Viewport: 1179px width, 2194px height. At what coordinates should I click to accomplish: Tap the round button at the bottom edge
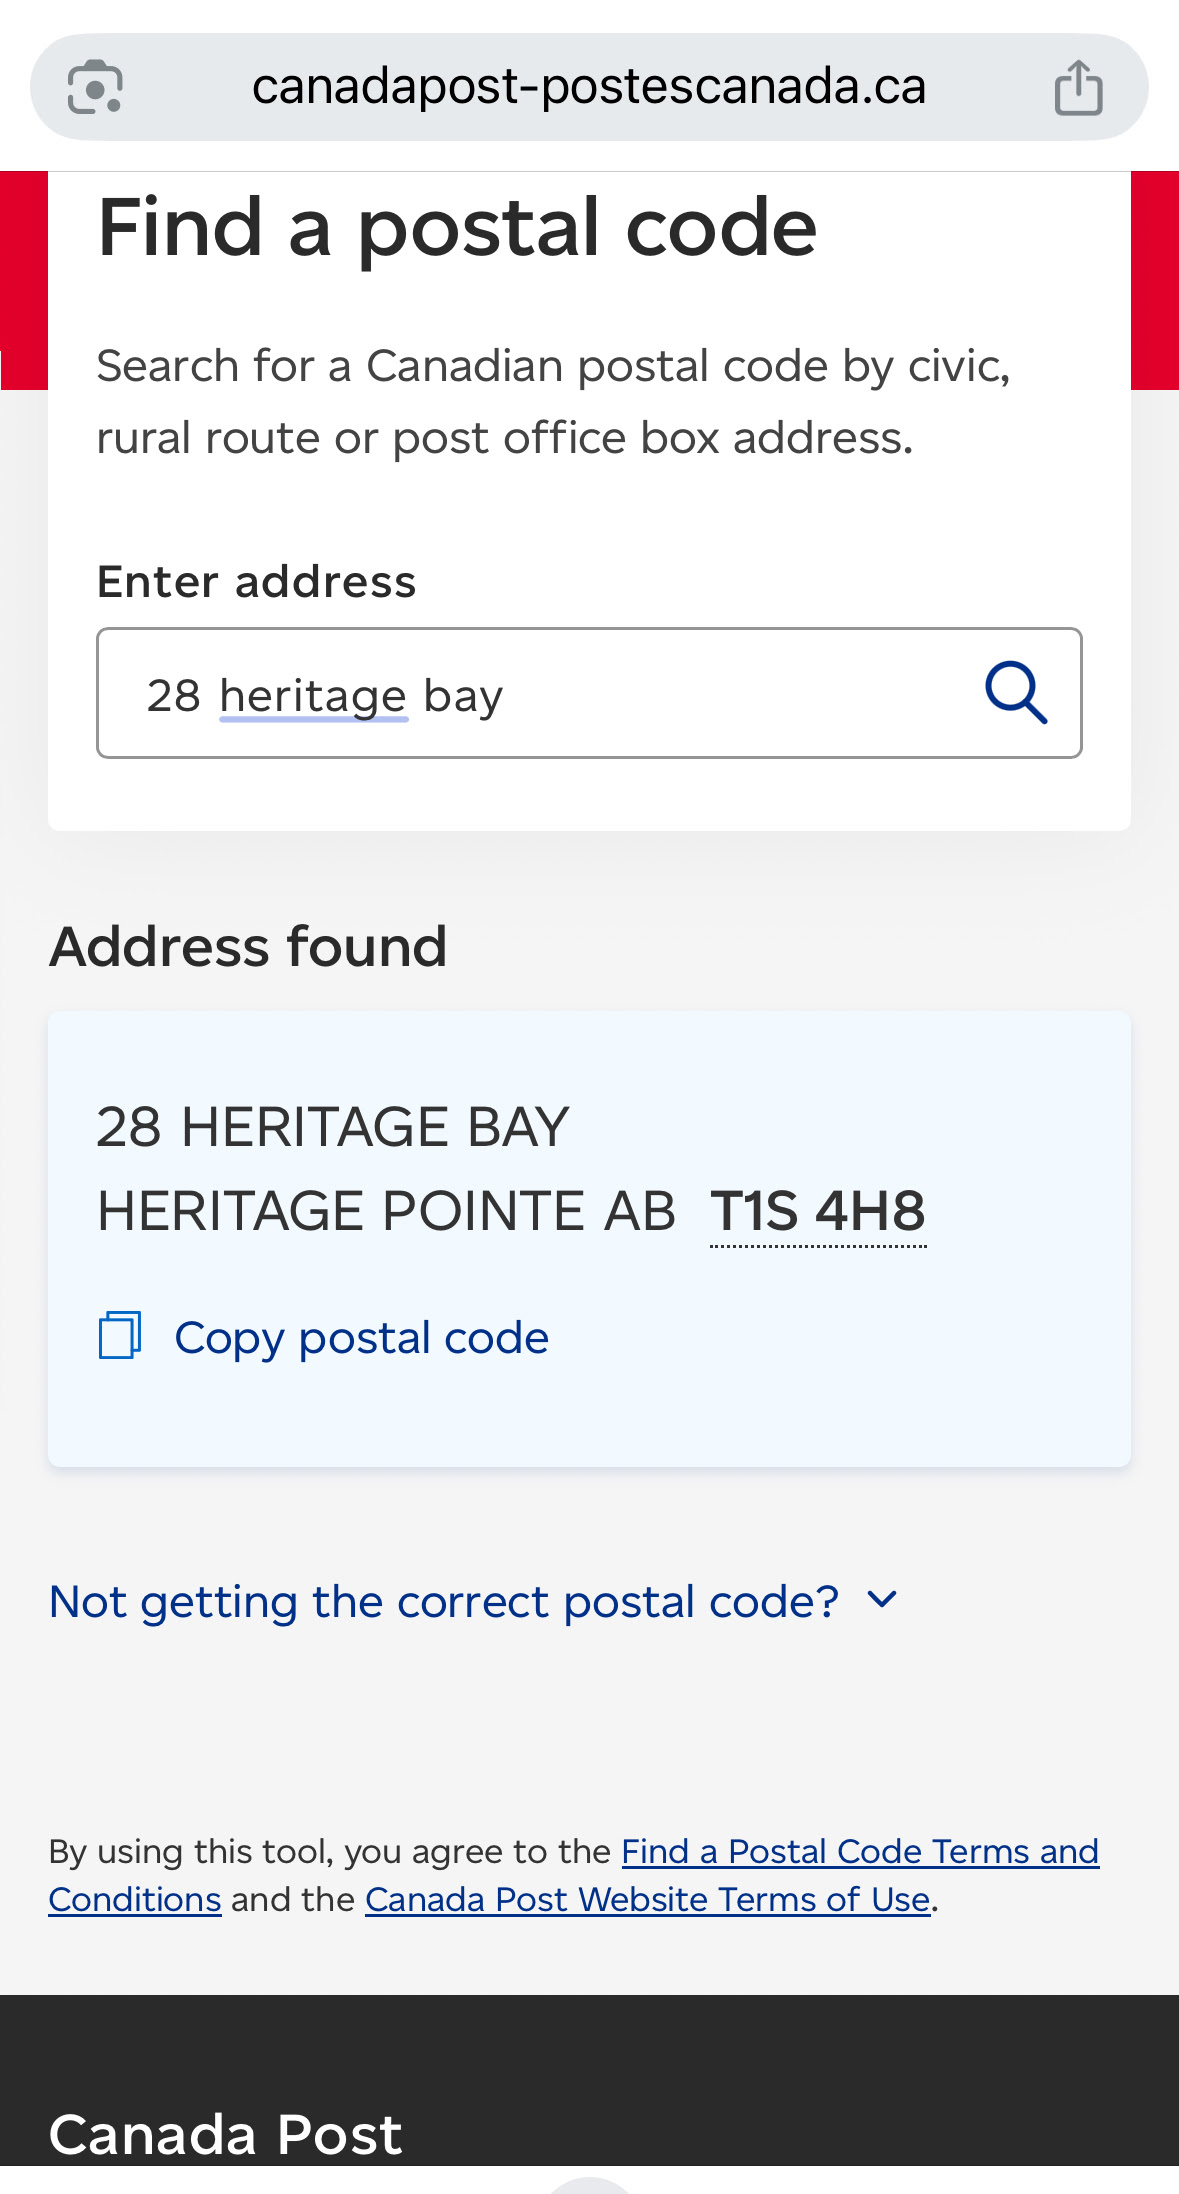590,2185
